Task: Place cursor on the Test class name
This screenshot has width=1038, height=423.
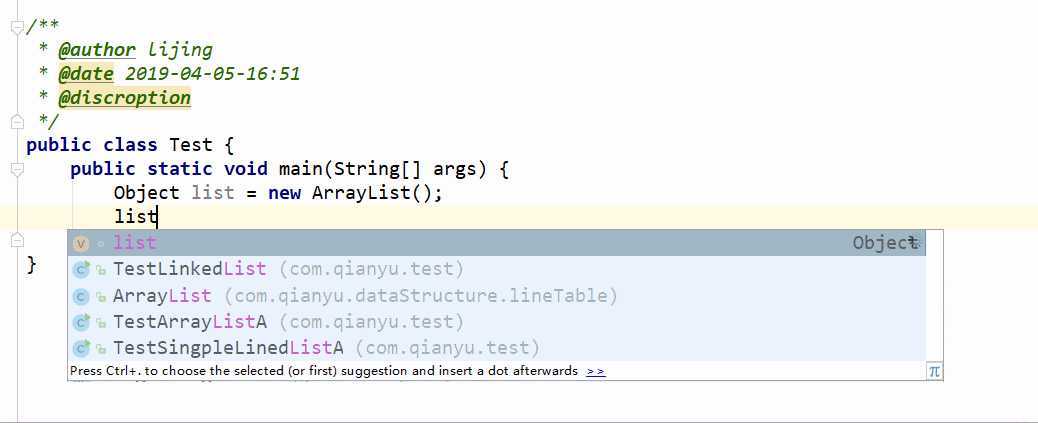Action: [191, 145]
